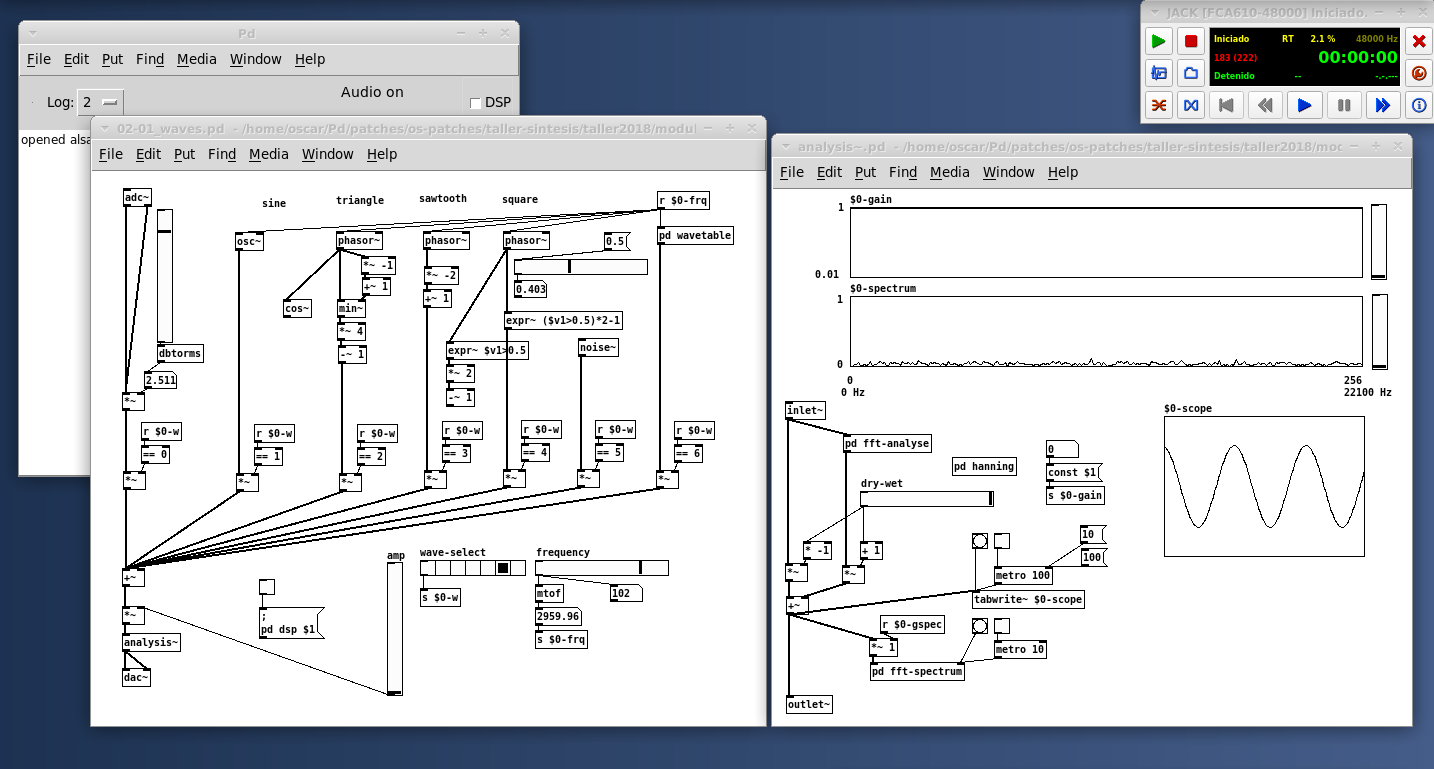Click the bang above tabwrite~ $0-scope
1434x769 pixels.
(x=979, y=541)
